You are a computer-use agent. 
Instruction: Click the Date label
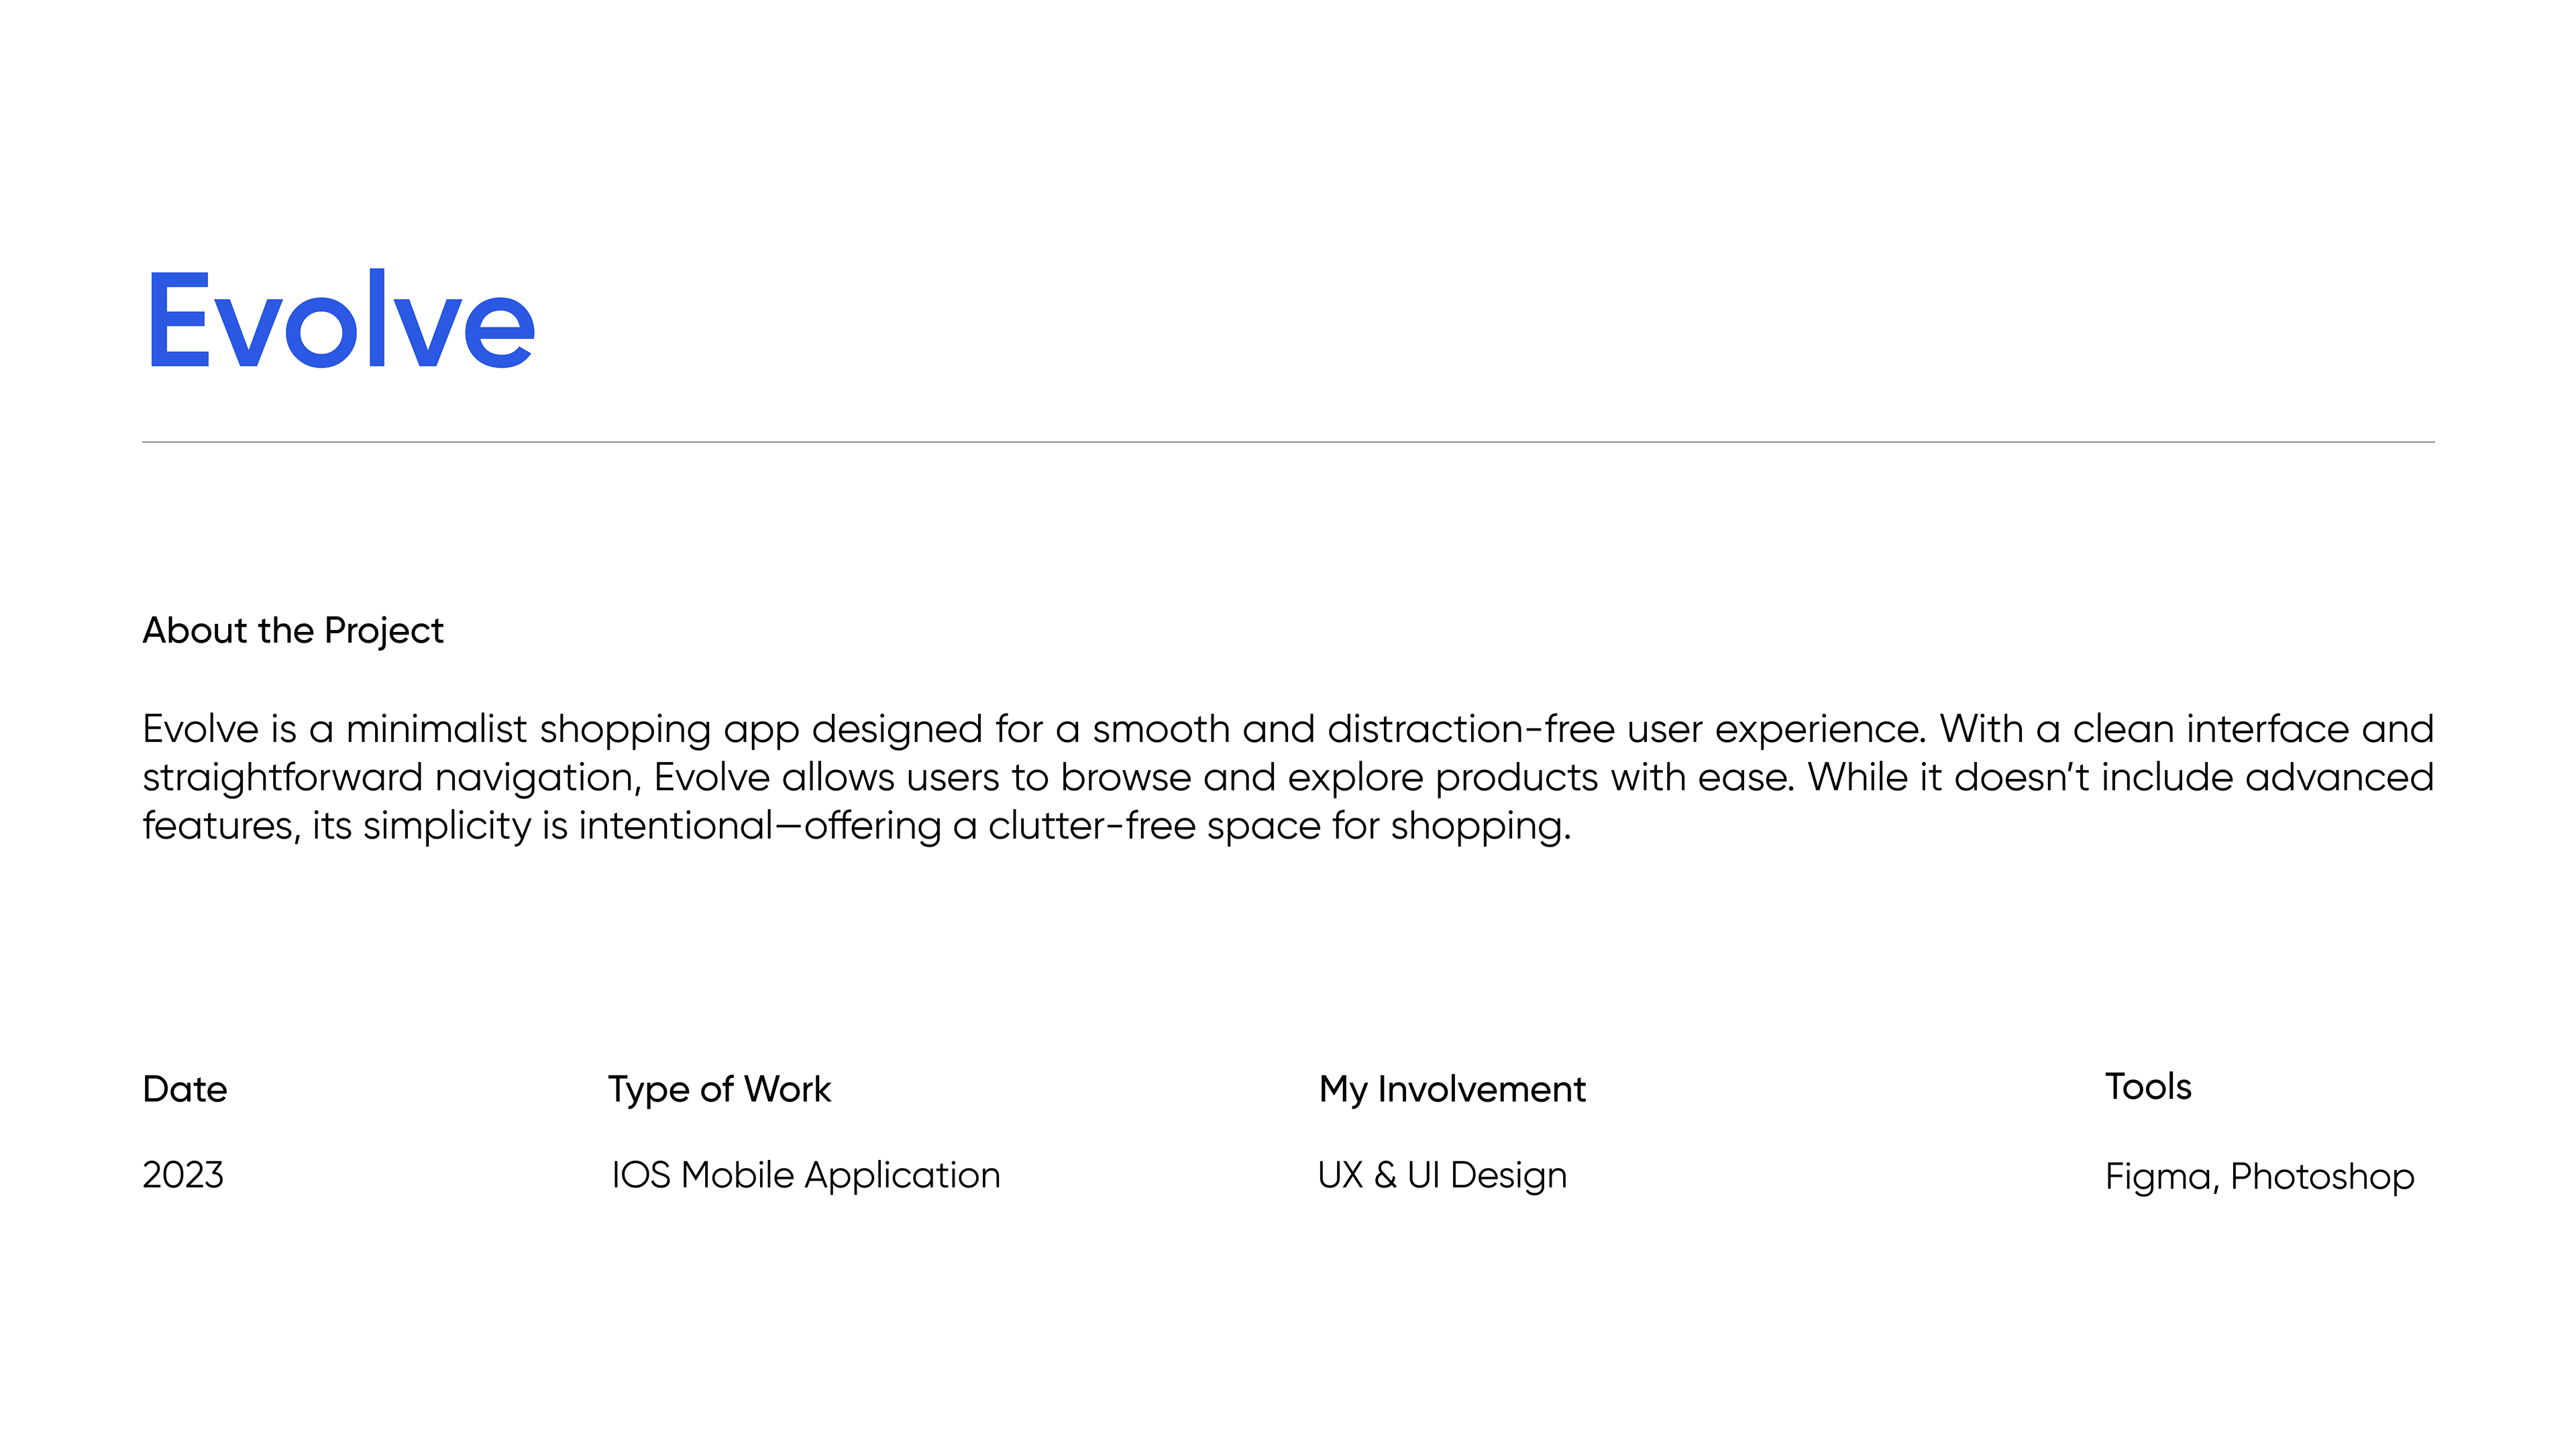tap(185, 1089)
